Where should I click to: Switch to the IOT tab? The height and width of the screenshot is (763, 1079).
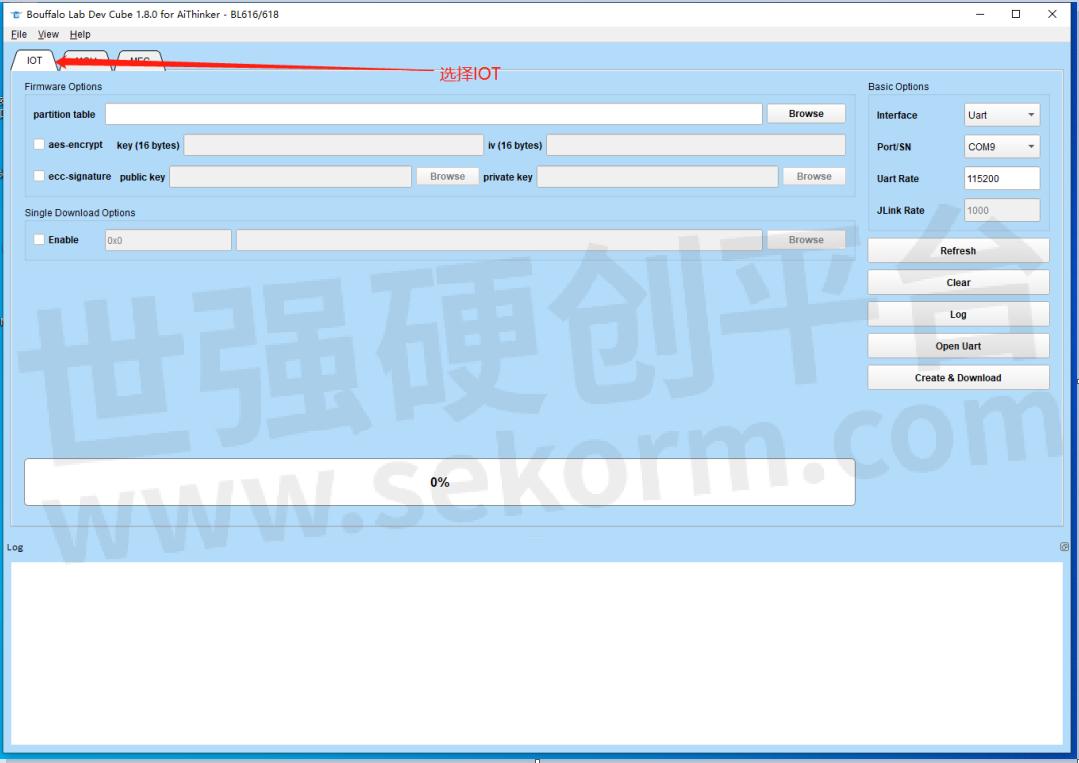click(33, 59)
